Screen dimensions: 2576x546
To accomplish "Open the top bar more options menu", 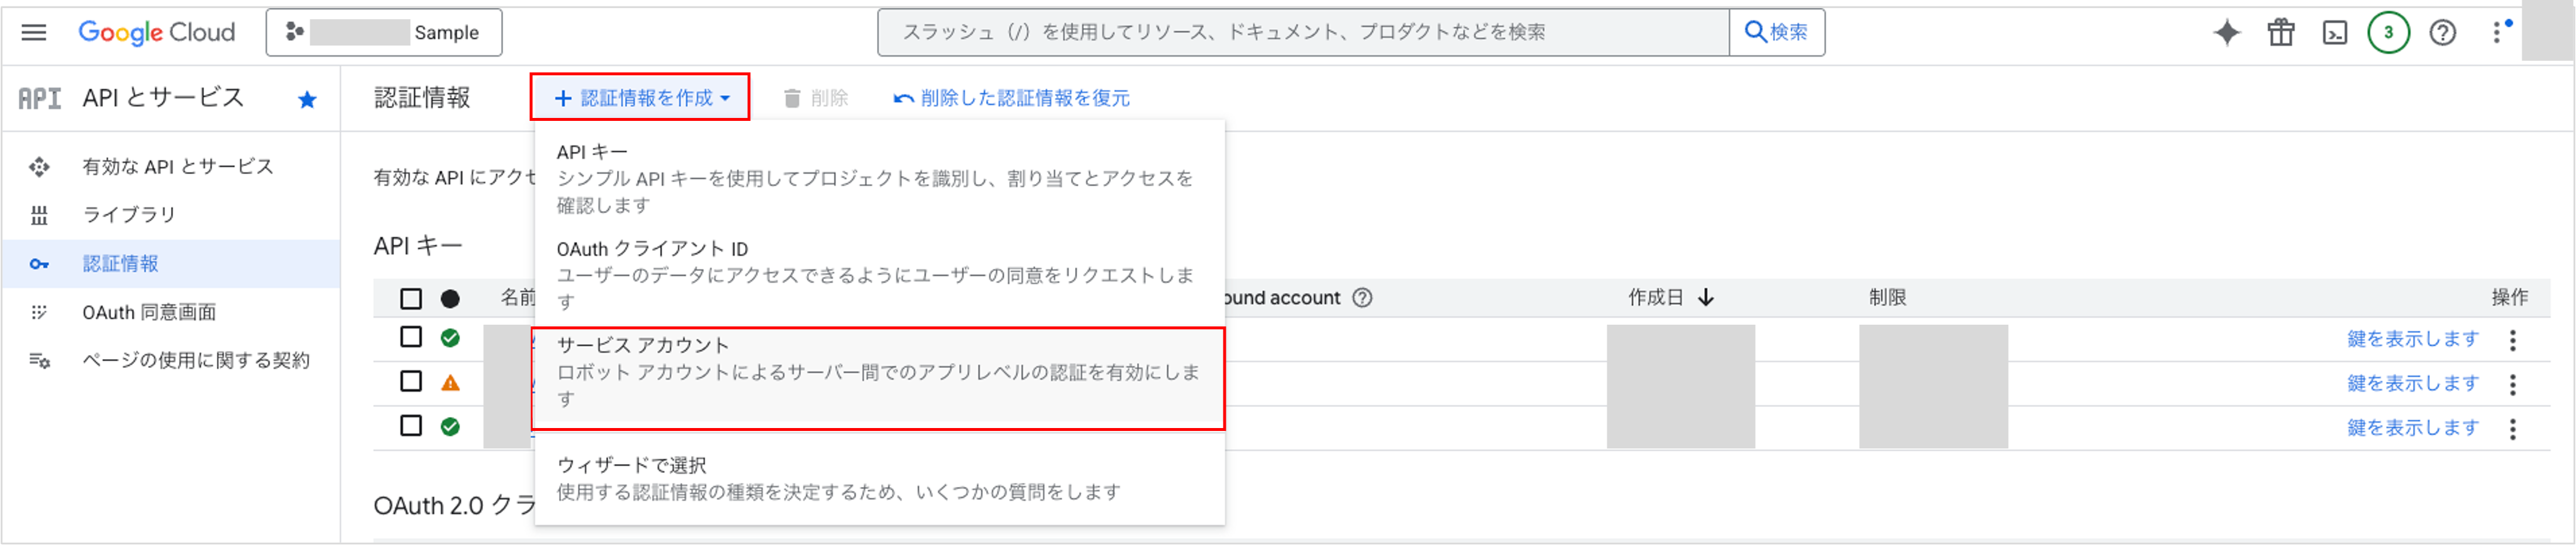I will (x=2497, y=32).
